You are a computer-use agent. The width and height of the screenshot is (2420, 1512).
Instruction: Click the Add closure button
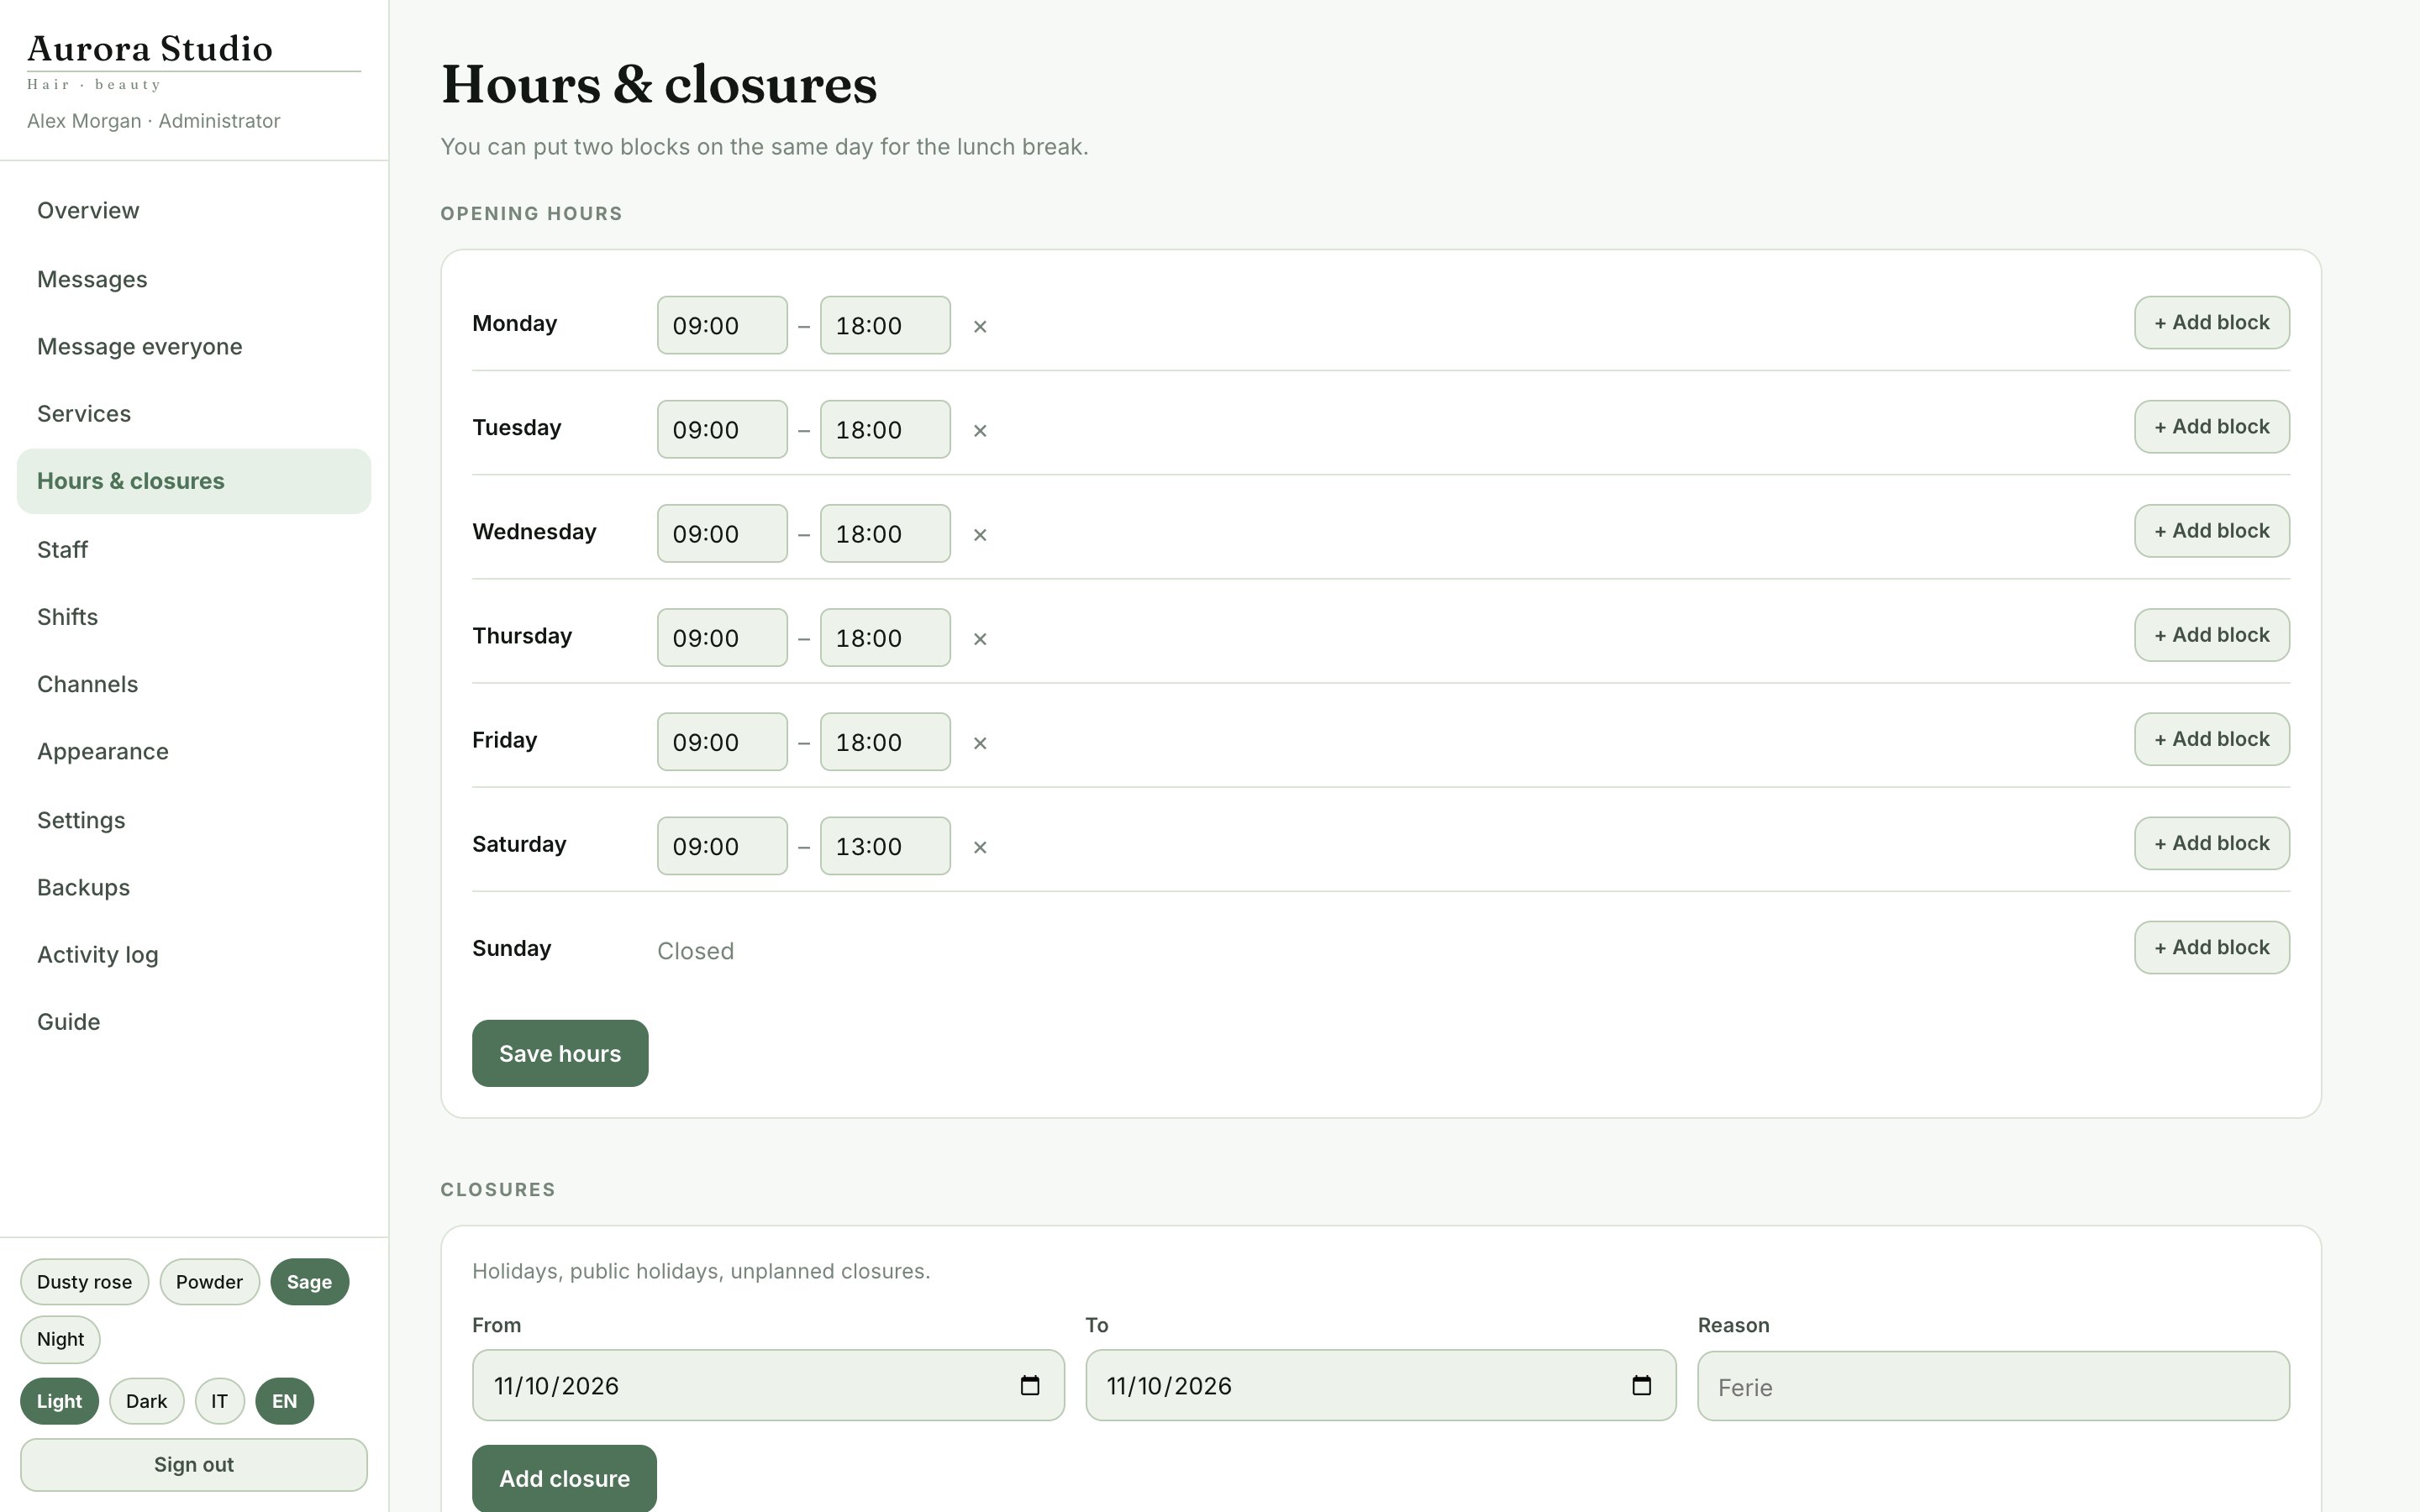[564, 1478]
